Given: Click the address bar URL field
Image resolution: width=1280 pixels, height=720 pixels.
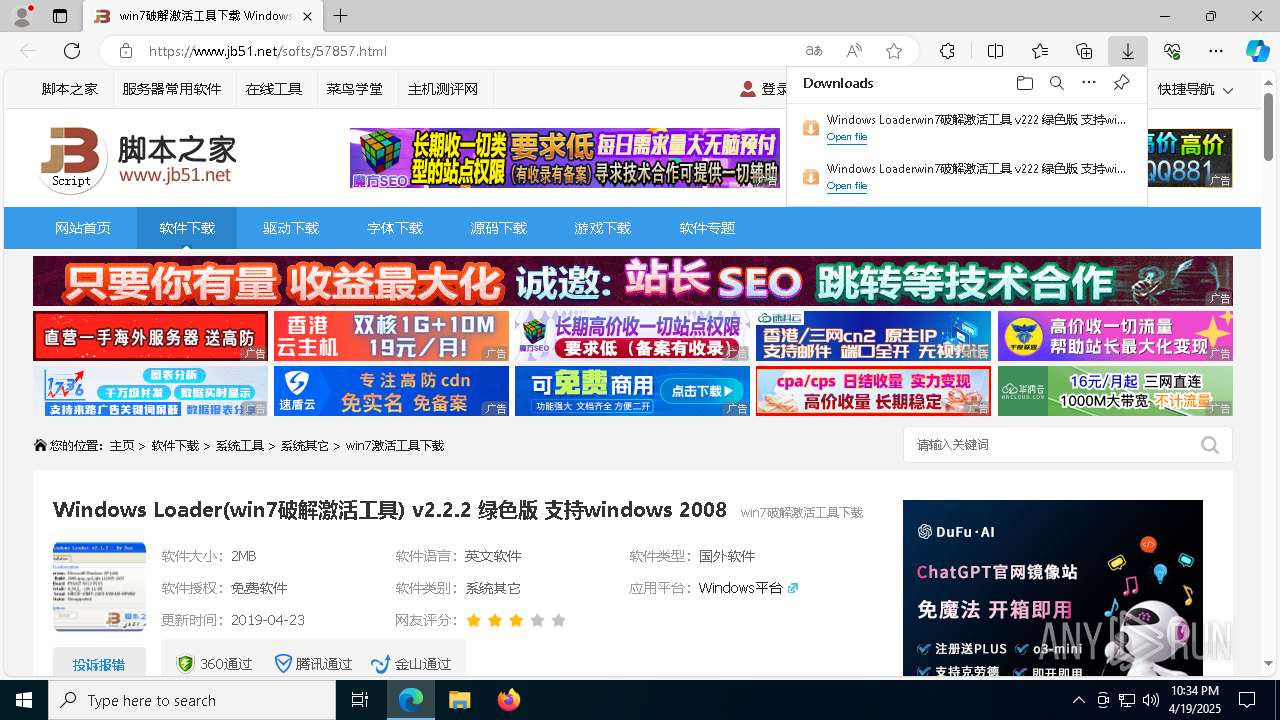Looking at the screenshot, I should click(x=470, y=51).
